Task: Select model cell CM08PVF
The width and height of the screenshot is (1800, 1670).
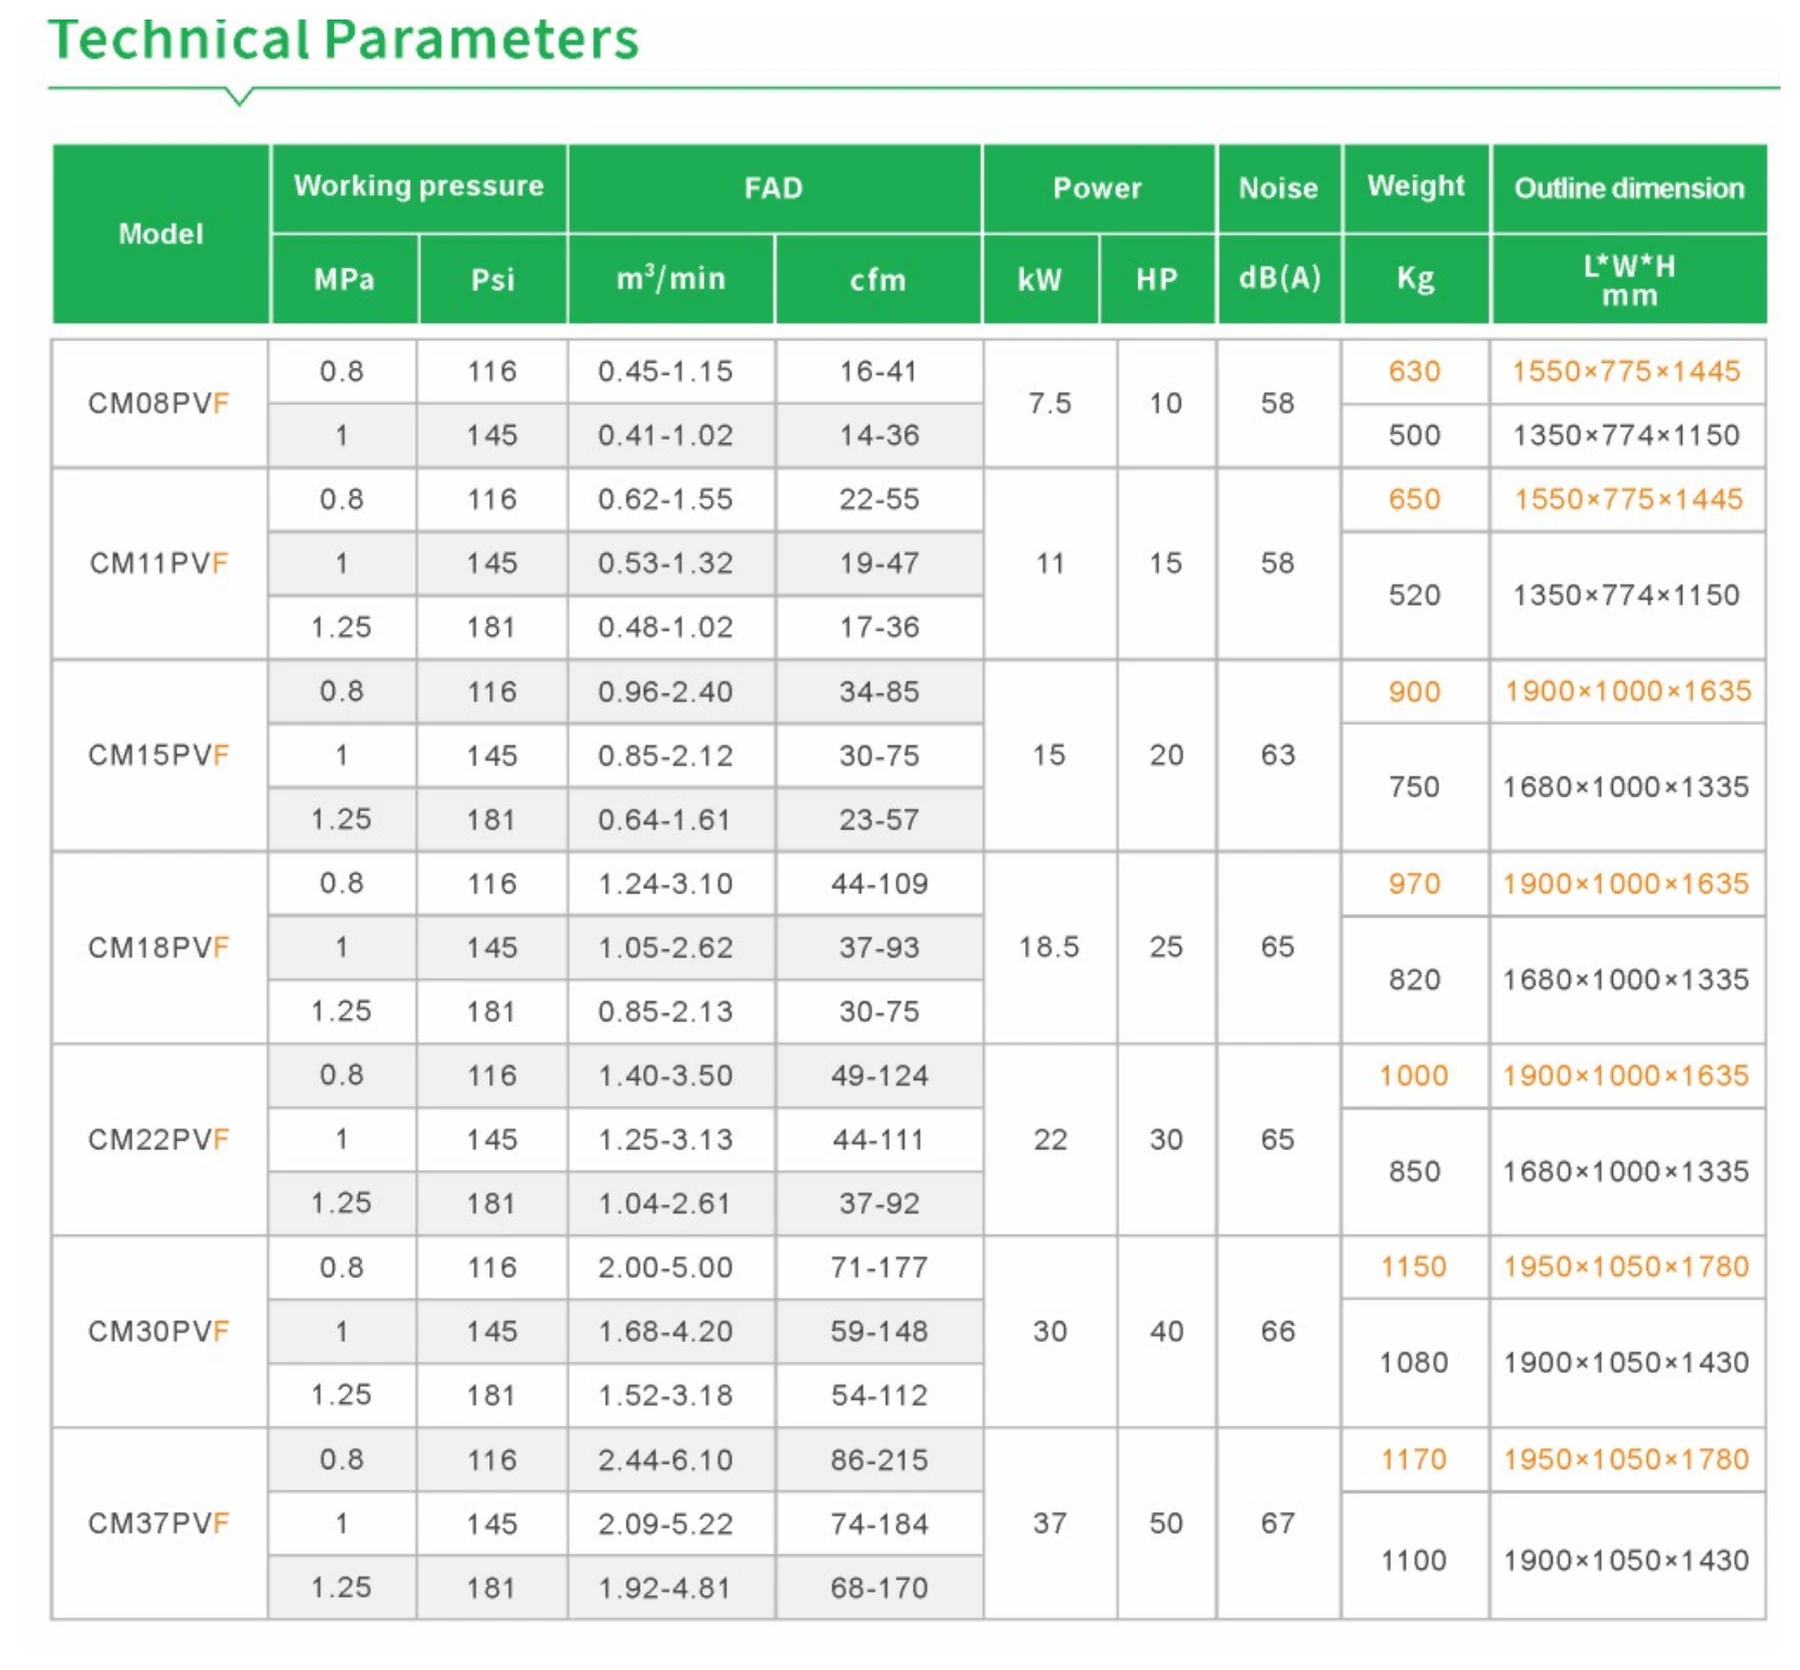Action: click(159, 403)
